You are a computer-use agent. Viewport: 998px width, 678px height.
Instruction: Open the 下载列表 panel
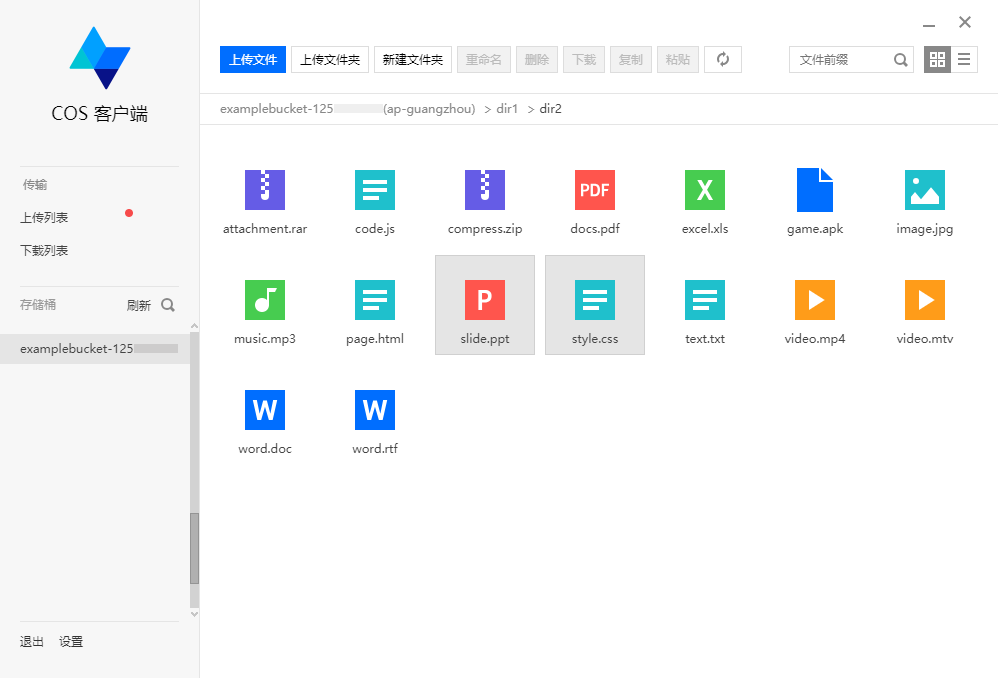[x=44, y=250]
